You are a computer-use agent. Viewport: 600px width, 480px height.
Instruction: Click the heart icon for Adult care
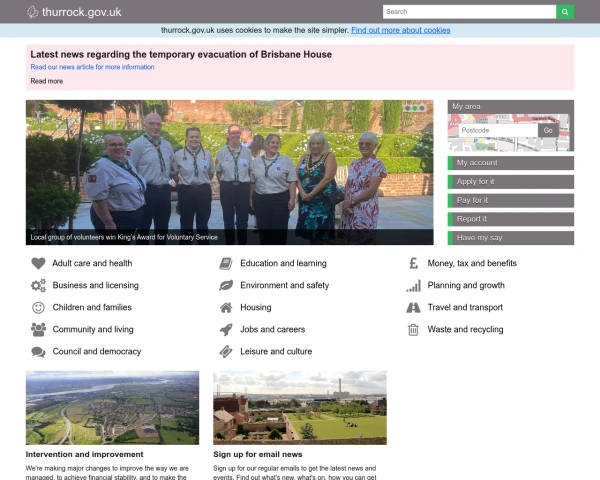(x=38, y=264)
